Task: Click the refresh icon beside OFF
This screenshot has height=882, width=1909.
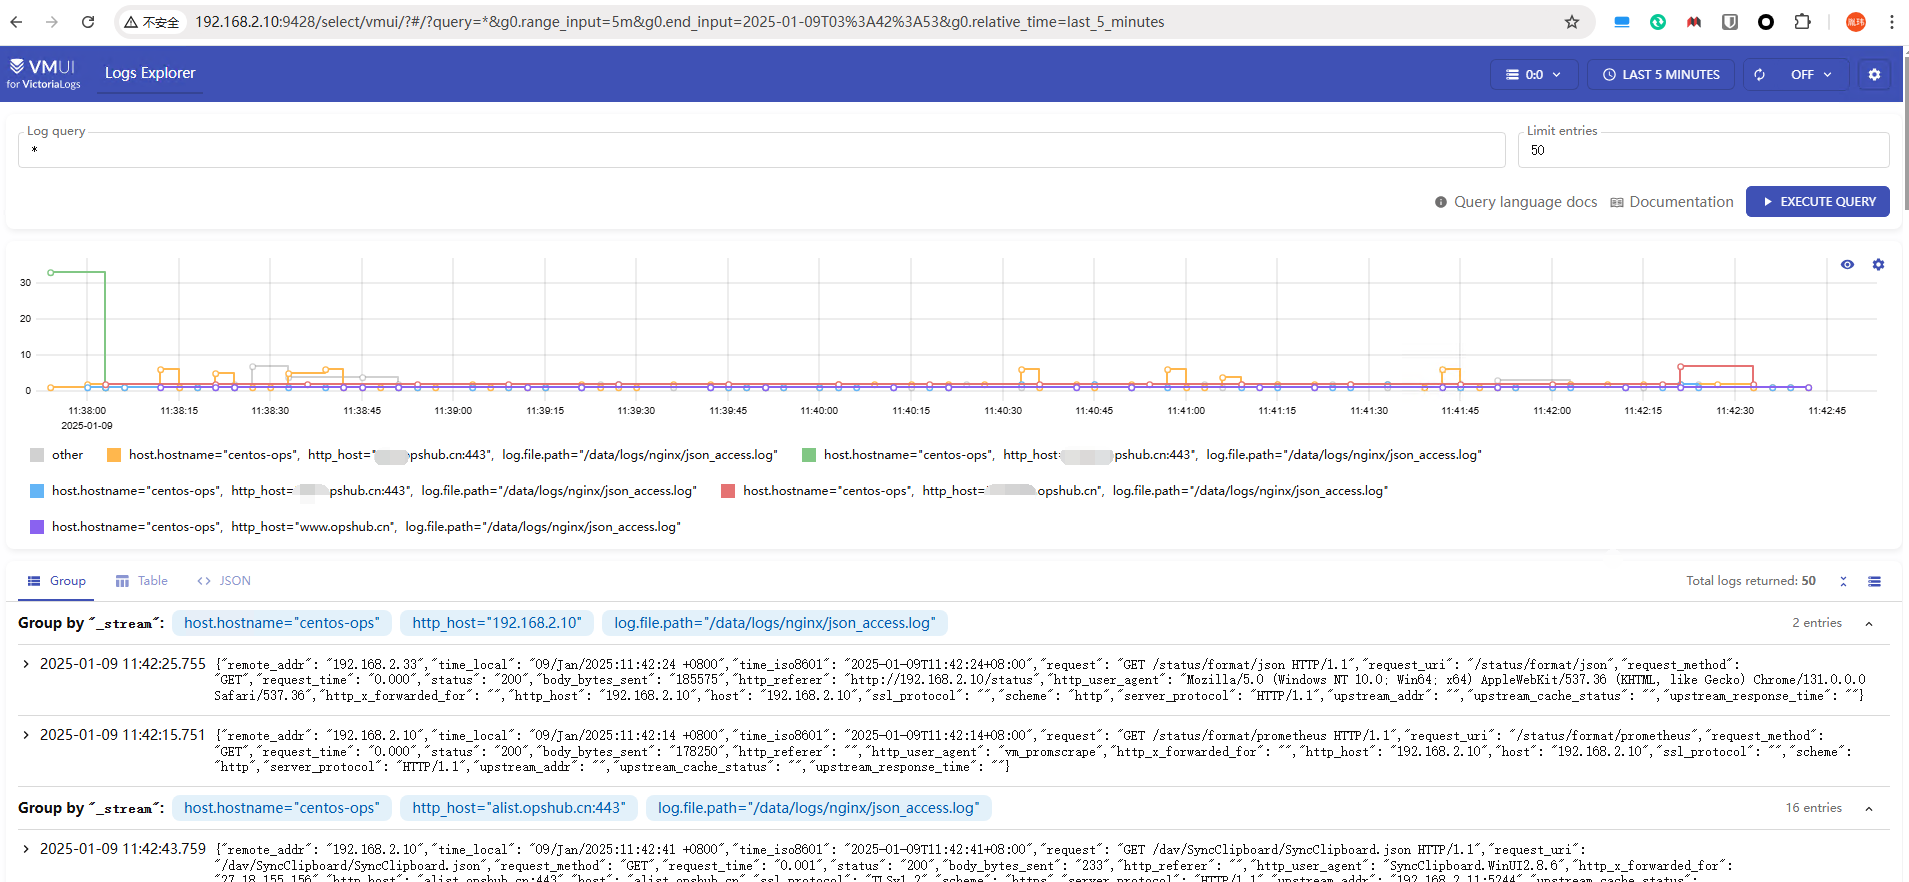Action: click(x=1759, y=74)
